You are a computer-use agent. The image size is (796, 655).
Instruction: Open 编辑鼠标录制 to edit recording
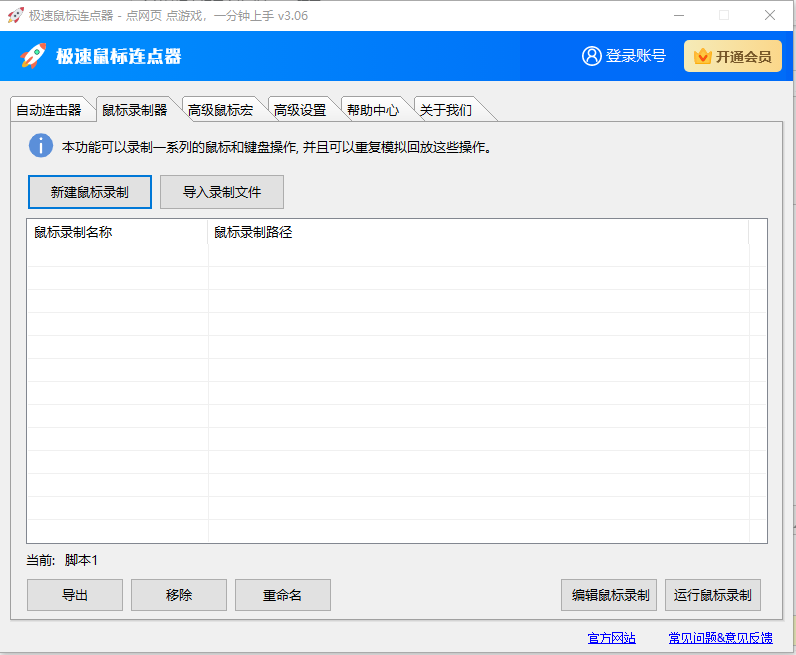609,595
